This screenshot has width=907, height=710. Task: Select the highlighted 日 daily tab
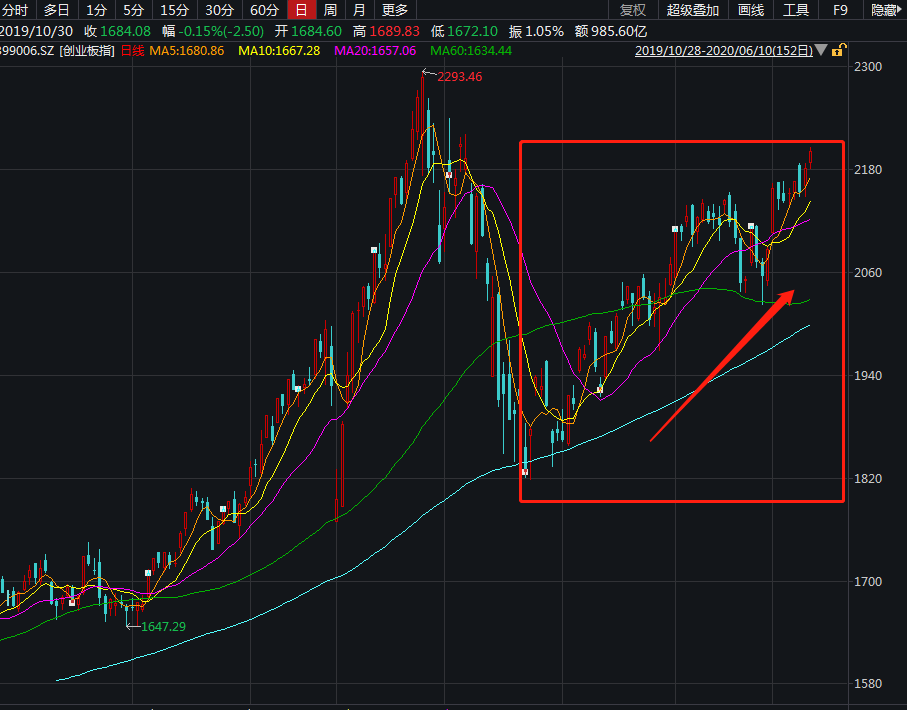point(301,10)
